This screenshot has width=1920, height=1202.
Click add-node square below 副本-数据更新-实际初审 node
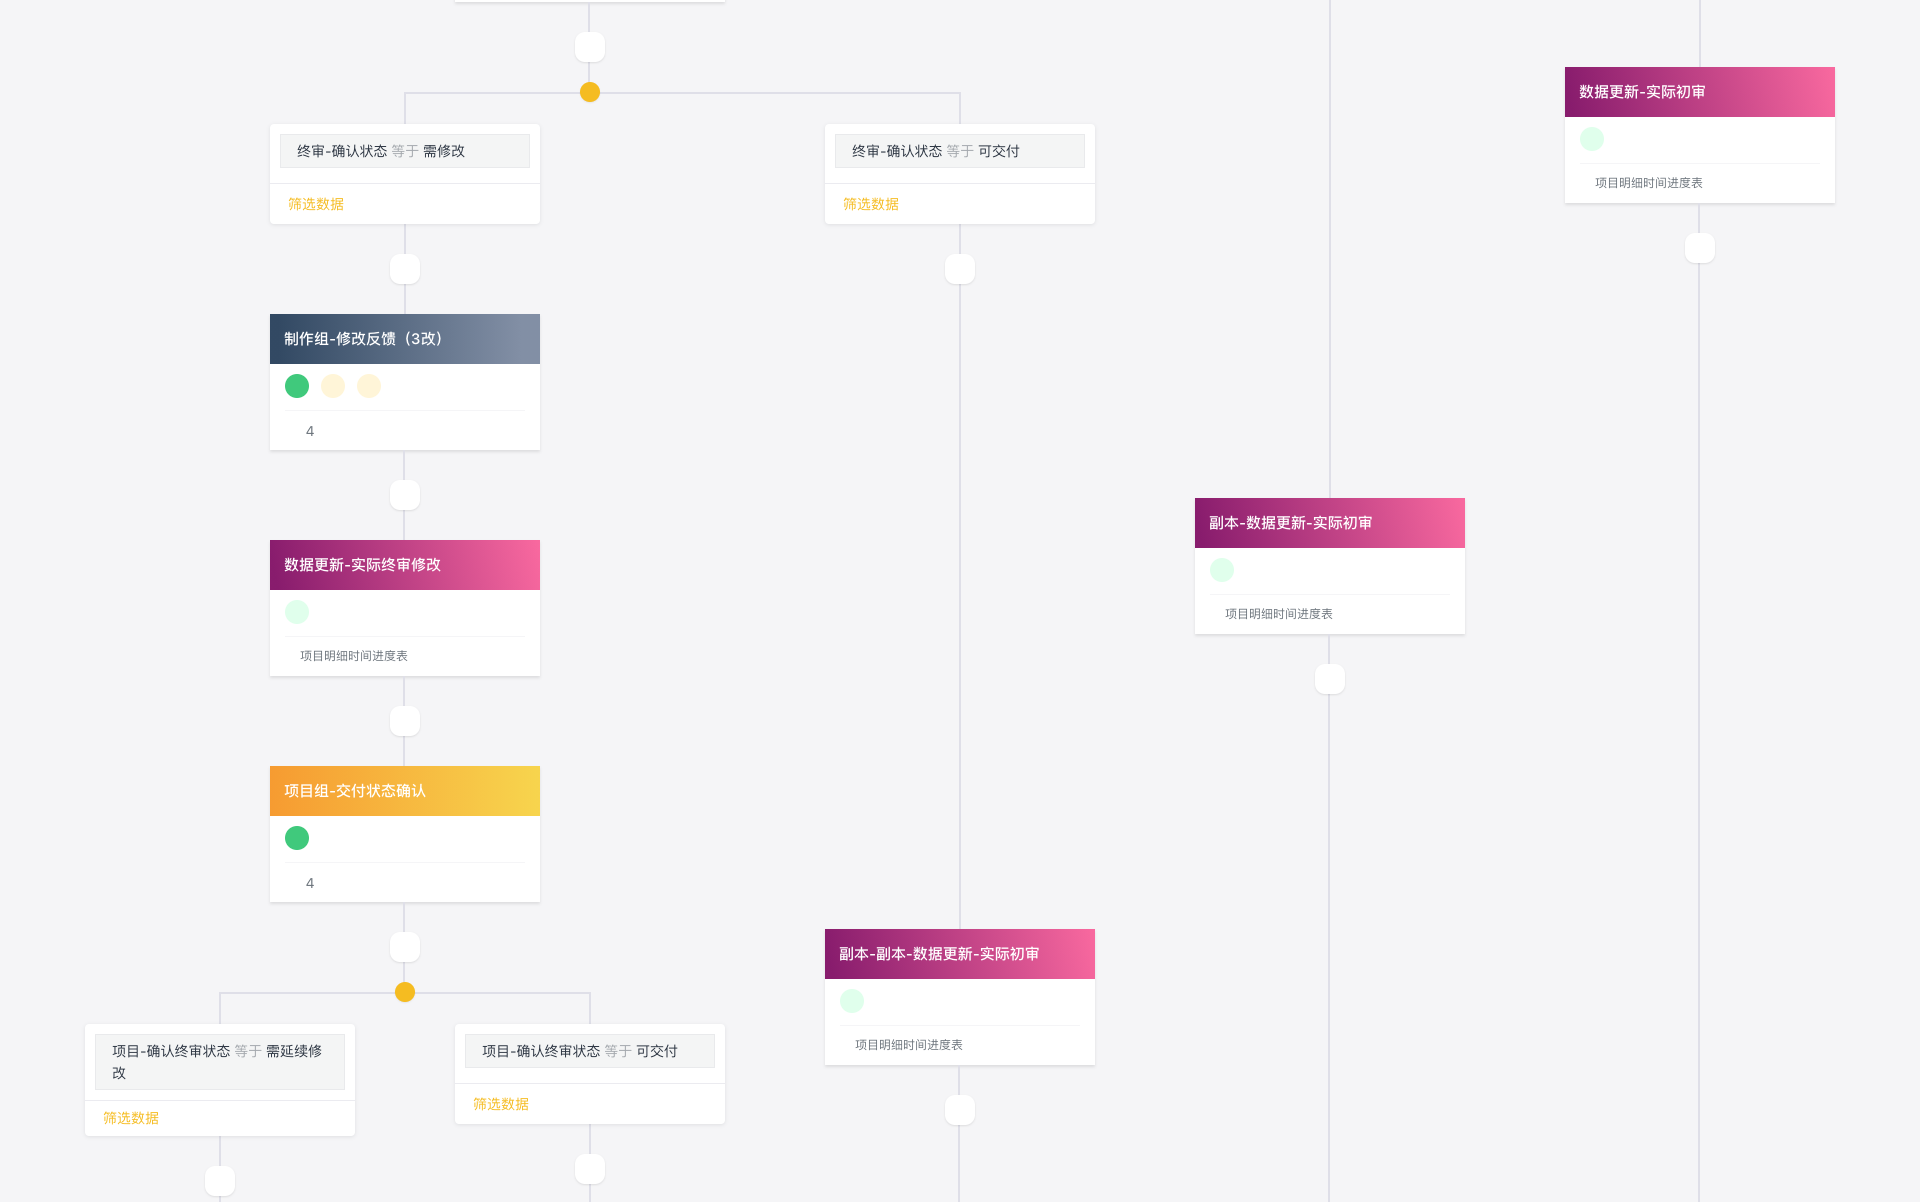coord(1330,679)
